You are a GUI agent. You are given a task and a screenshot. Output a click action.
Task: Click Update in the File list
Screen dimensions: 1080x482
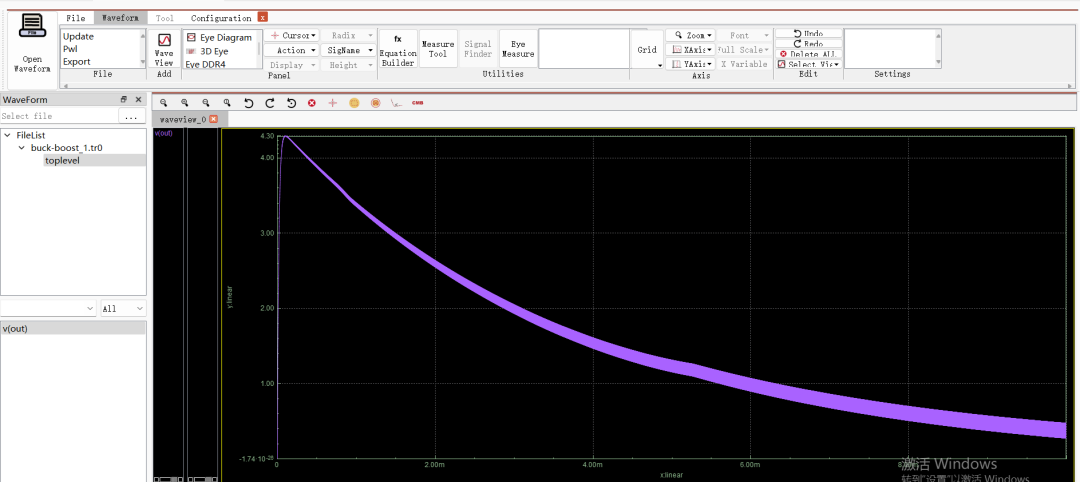pos(79,36)
